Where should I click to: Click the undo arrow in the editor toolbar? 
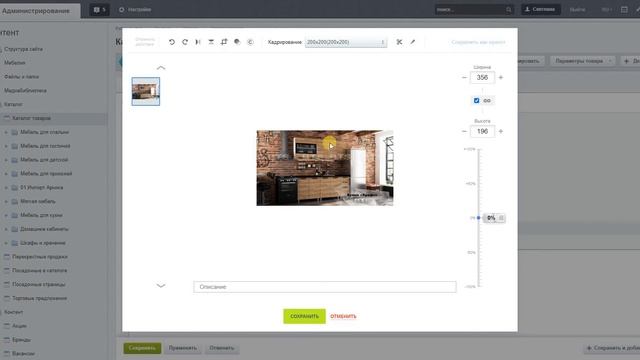[x=172, y=42]
